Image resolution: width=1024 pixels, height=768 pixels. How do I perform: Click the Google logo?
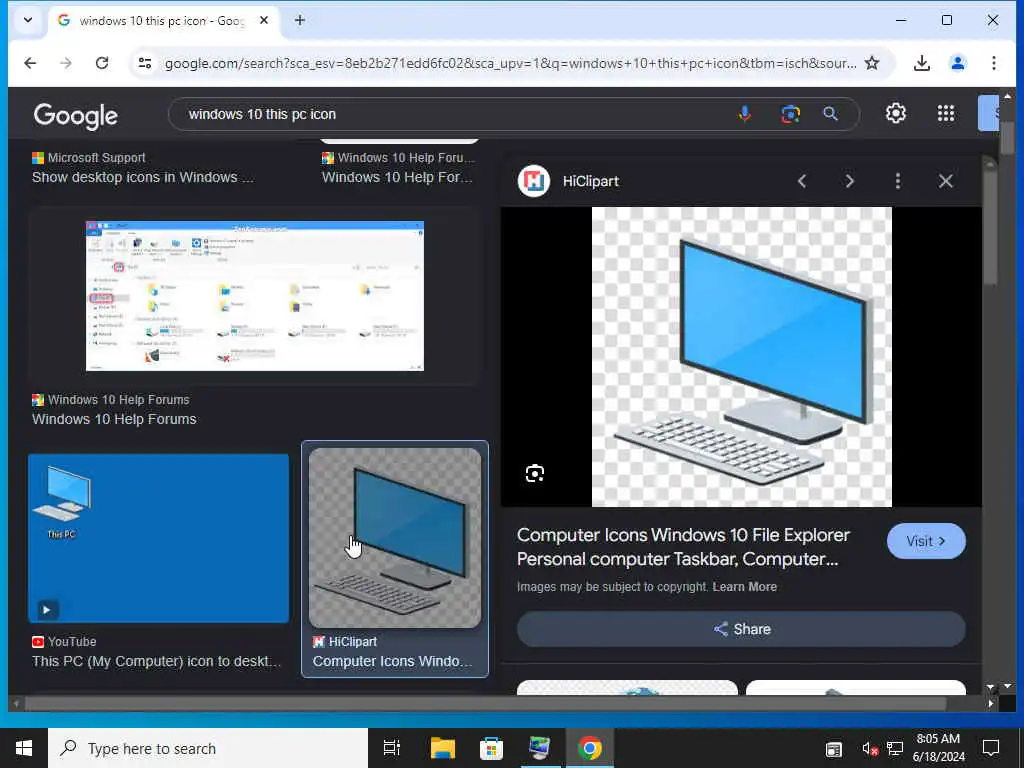(x=76, y=116)
